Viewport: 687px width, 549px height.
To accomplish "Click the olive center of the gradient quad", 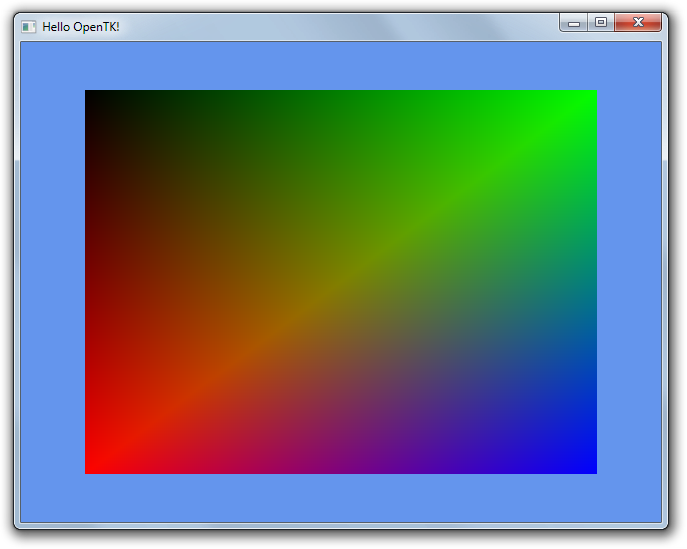I will pos(341,282).
